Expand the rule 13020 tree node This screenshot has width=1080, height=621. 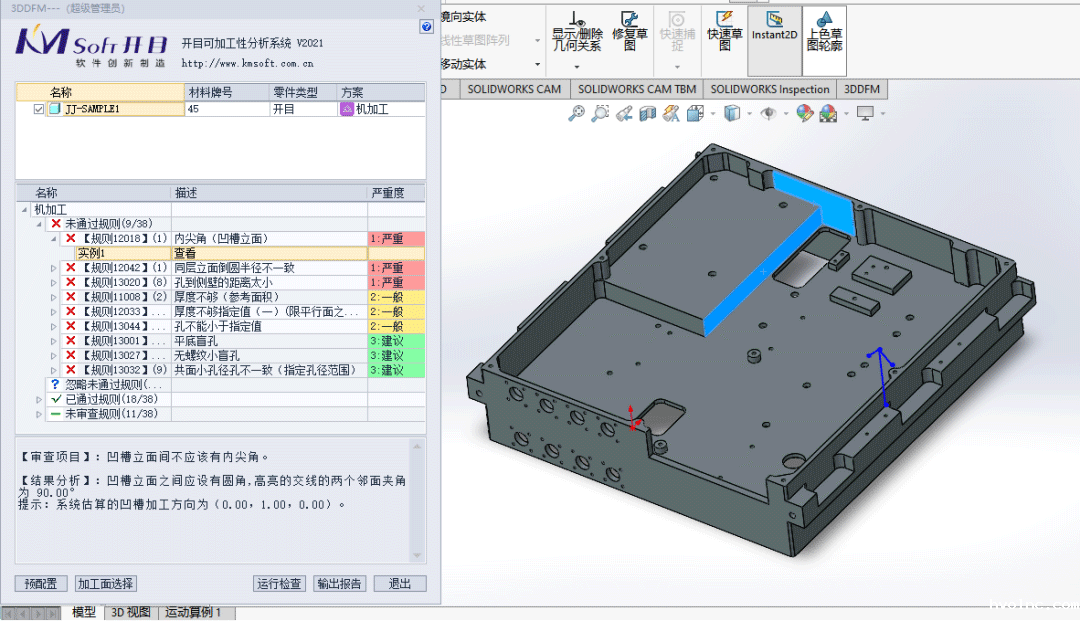(54, 283)
